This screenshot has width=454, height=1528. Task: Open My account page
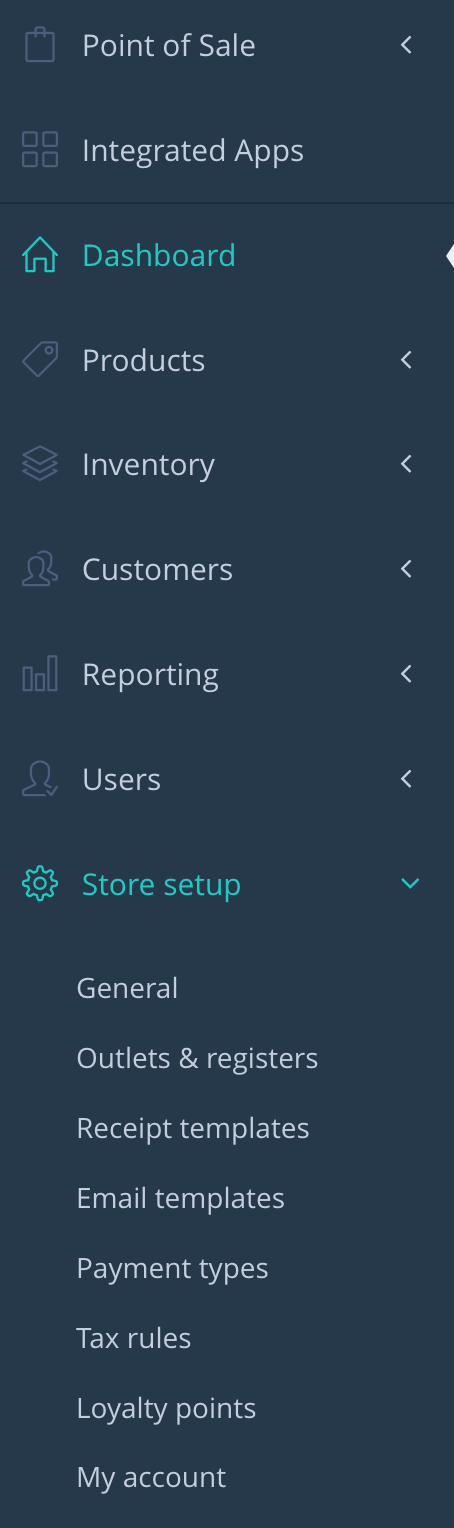tap(151, 1478)
